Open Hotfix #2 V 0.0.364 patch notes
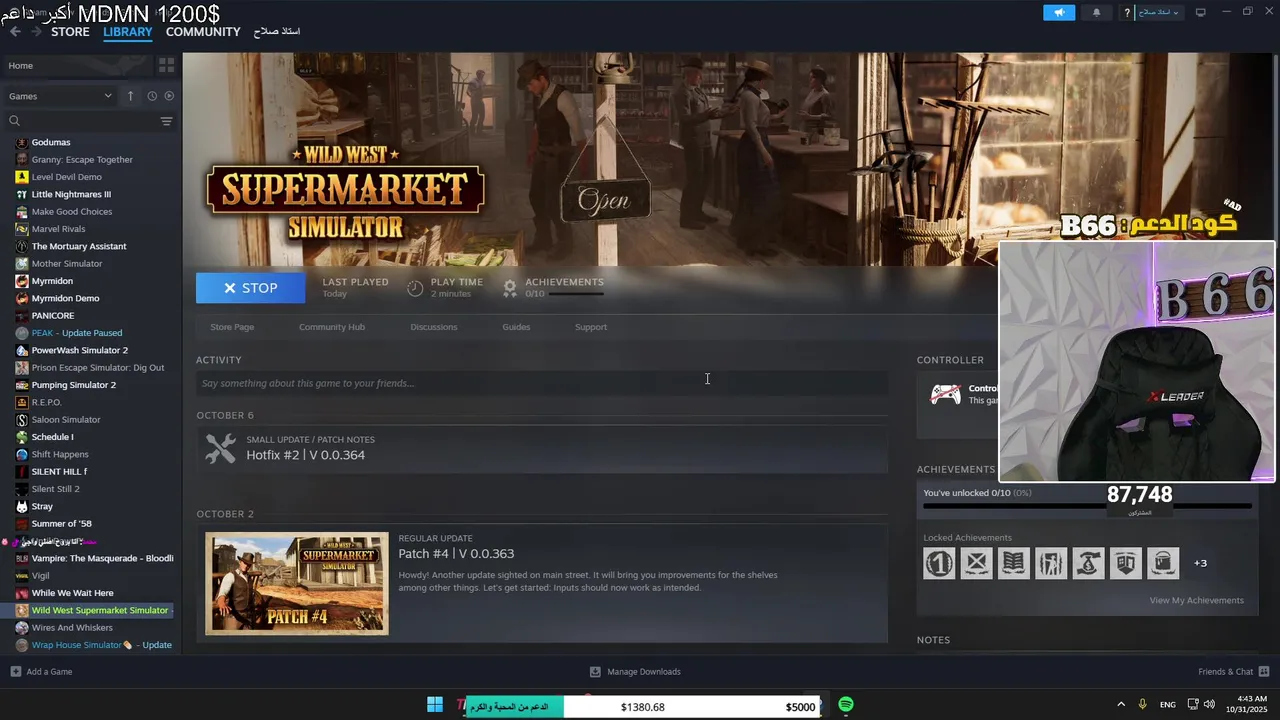Screen dimensions: 1280x720 [305, 455]
